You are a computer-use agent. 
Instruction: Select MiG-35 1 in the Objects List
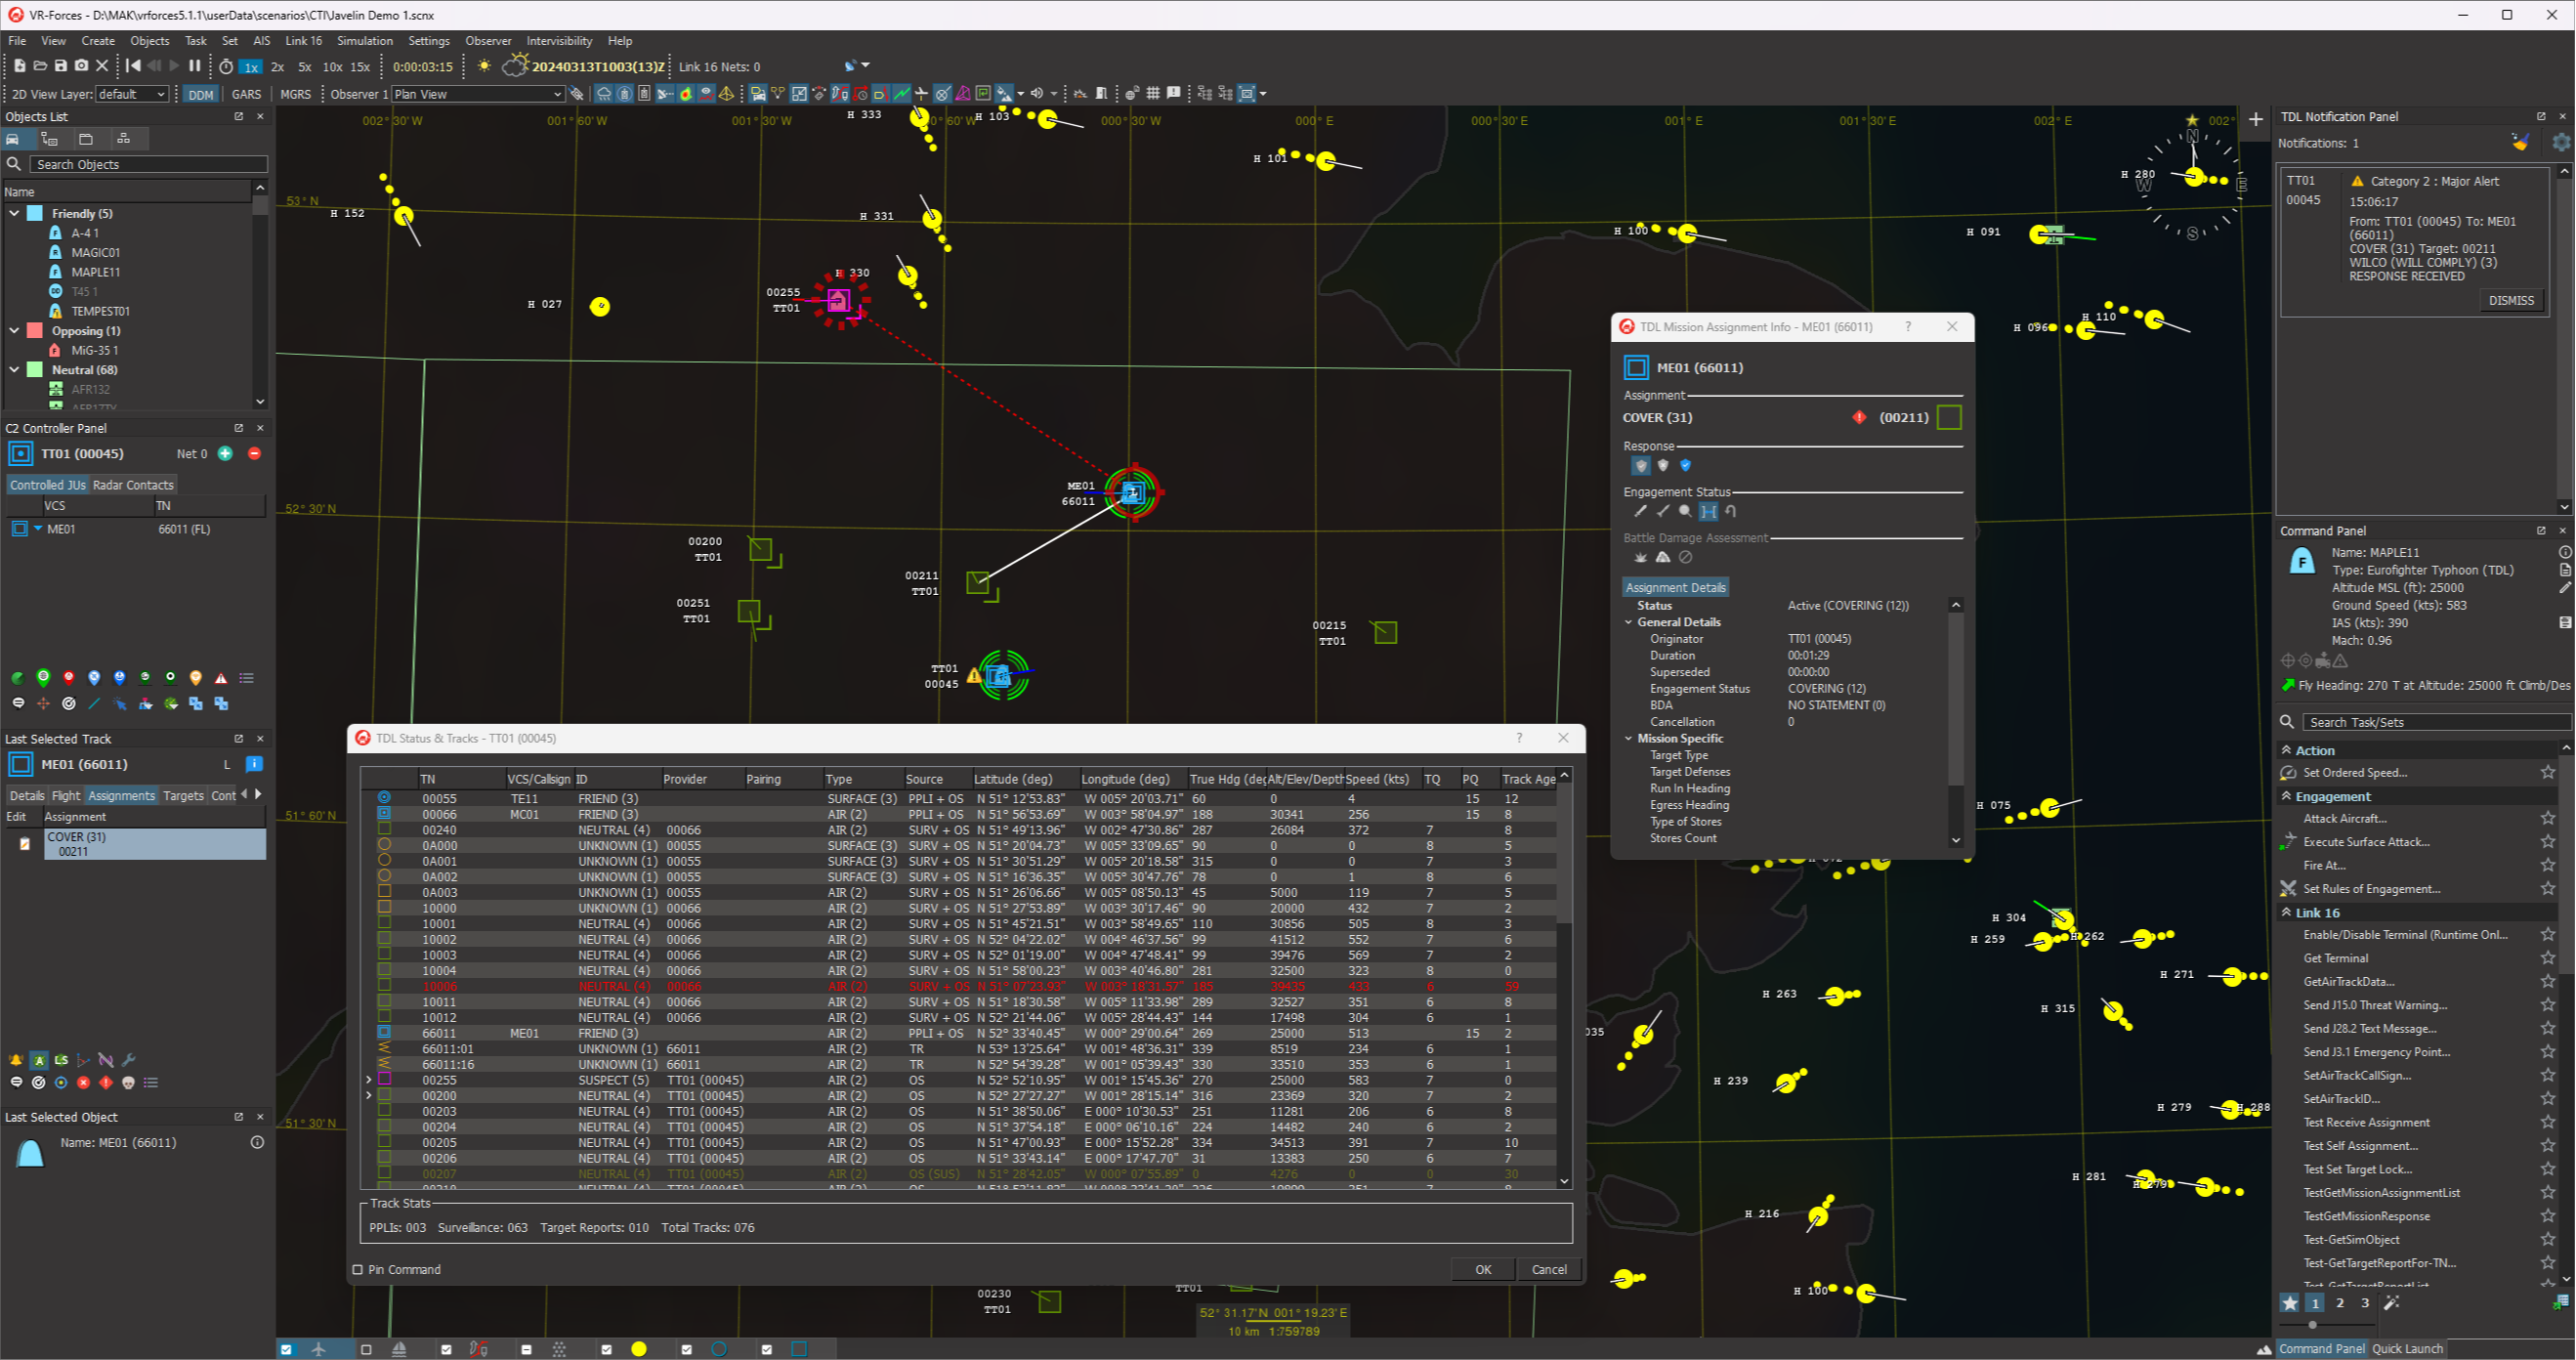pos(94,350)
